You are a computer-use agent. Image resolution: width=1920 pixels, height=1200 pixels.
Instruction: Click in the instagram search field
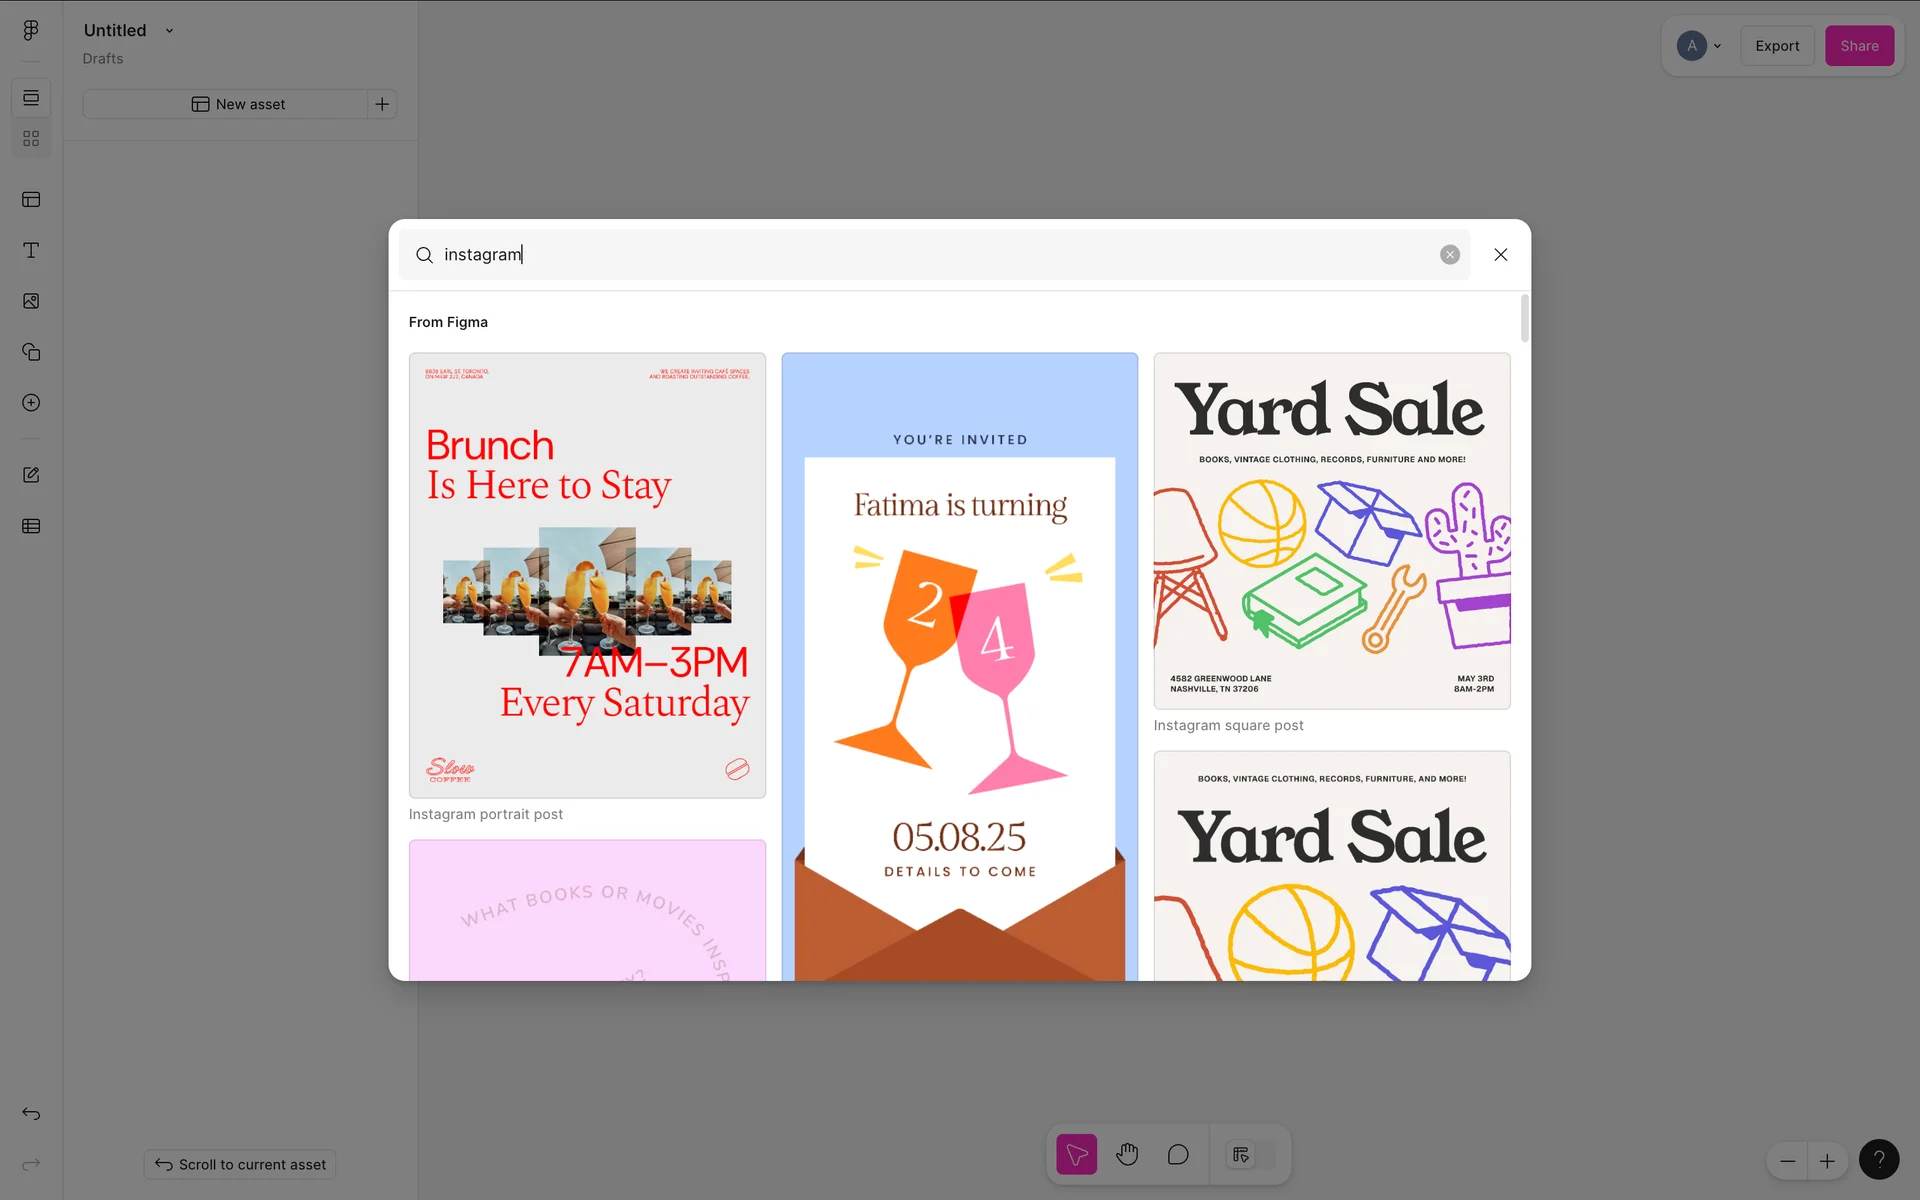(900, 255)
